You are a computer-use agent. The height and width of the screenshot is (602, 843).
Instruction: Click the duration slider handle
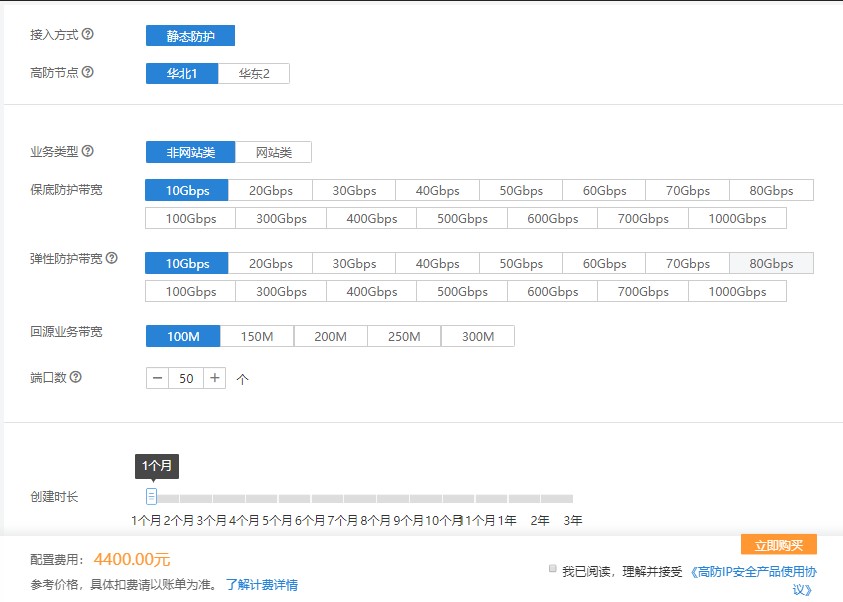[152, 496]
